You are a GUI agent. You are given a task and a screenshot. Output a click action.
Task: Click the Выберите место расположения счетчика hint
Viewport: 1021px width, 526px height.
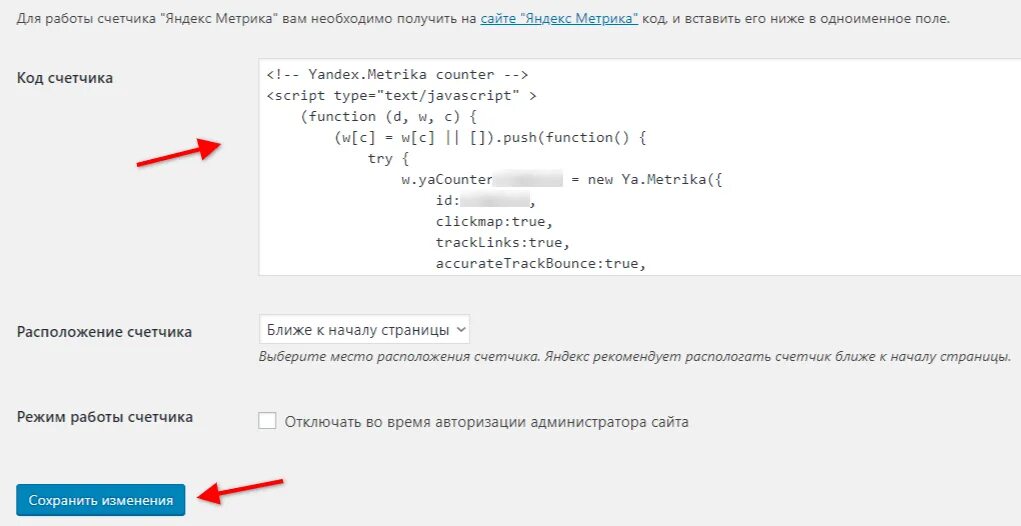pyautogui.click(x=635, y=357)
